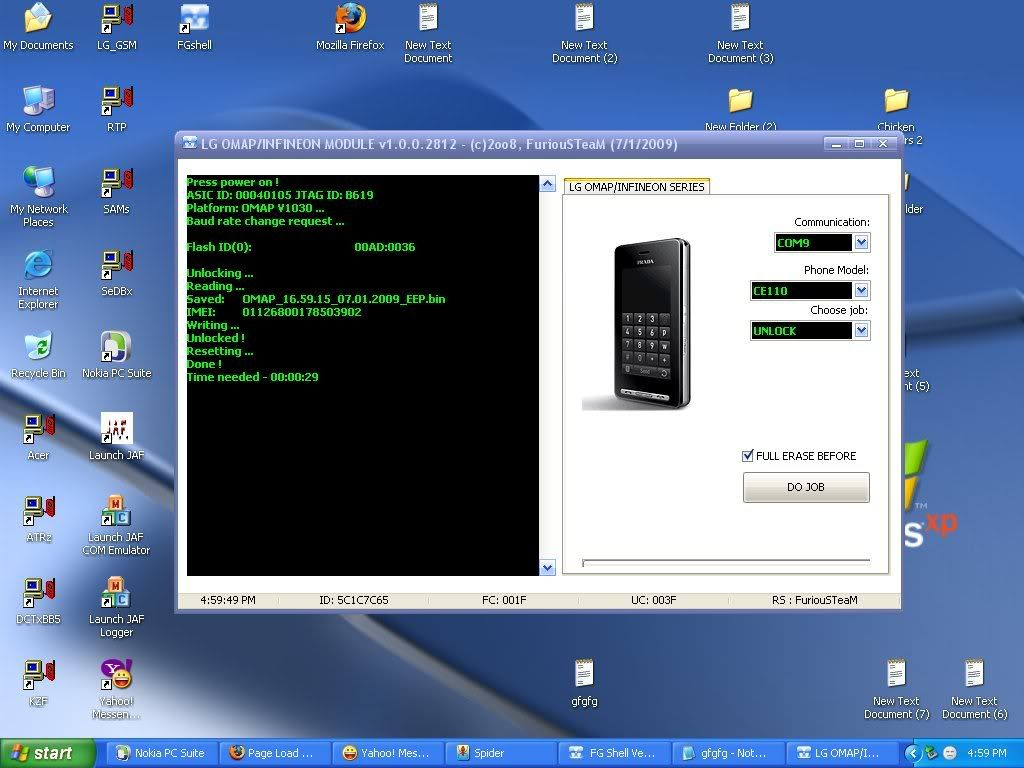Screen dimensions: 1024x768
Task: Click 'Time needed - 00:00:29' log line
Action: pyautogui.click(x=253, y=377)
